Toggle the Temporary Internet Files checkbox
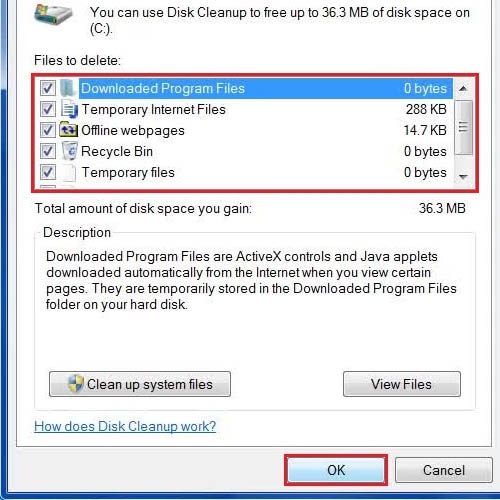This screenshot has height=500, width=500. [x=48, y=109]
